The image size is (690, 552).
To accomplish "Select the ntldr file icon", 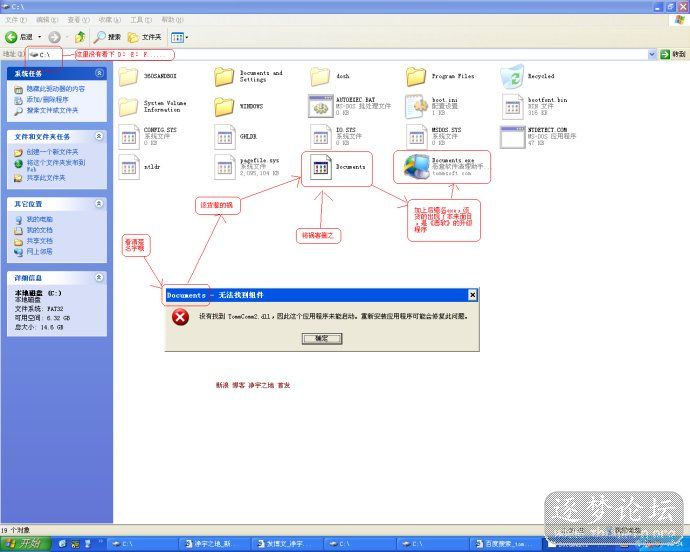I will 128,167.
